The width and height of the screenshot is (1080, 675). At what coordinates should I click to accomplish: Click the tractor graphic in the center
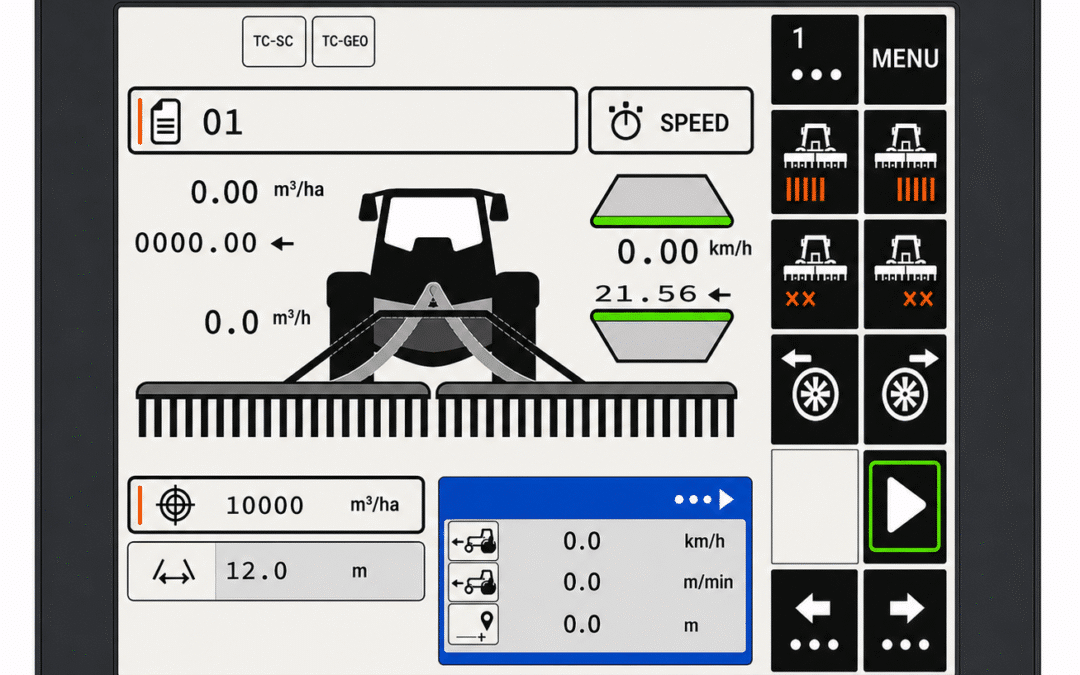[x=433, y=285]
